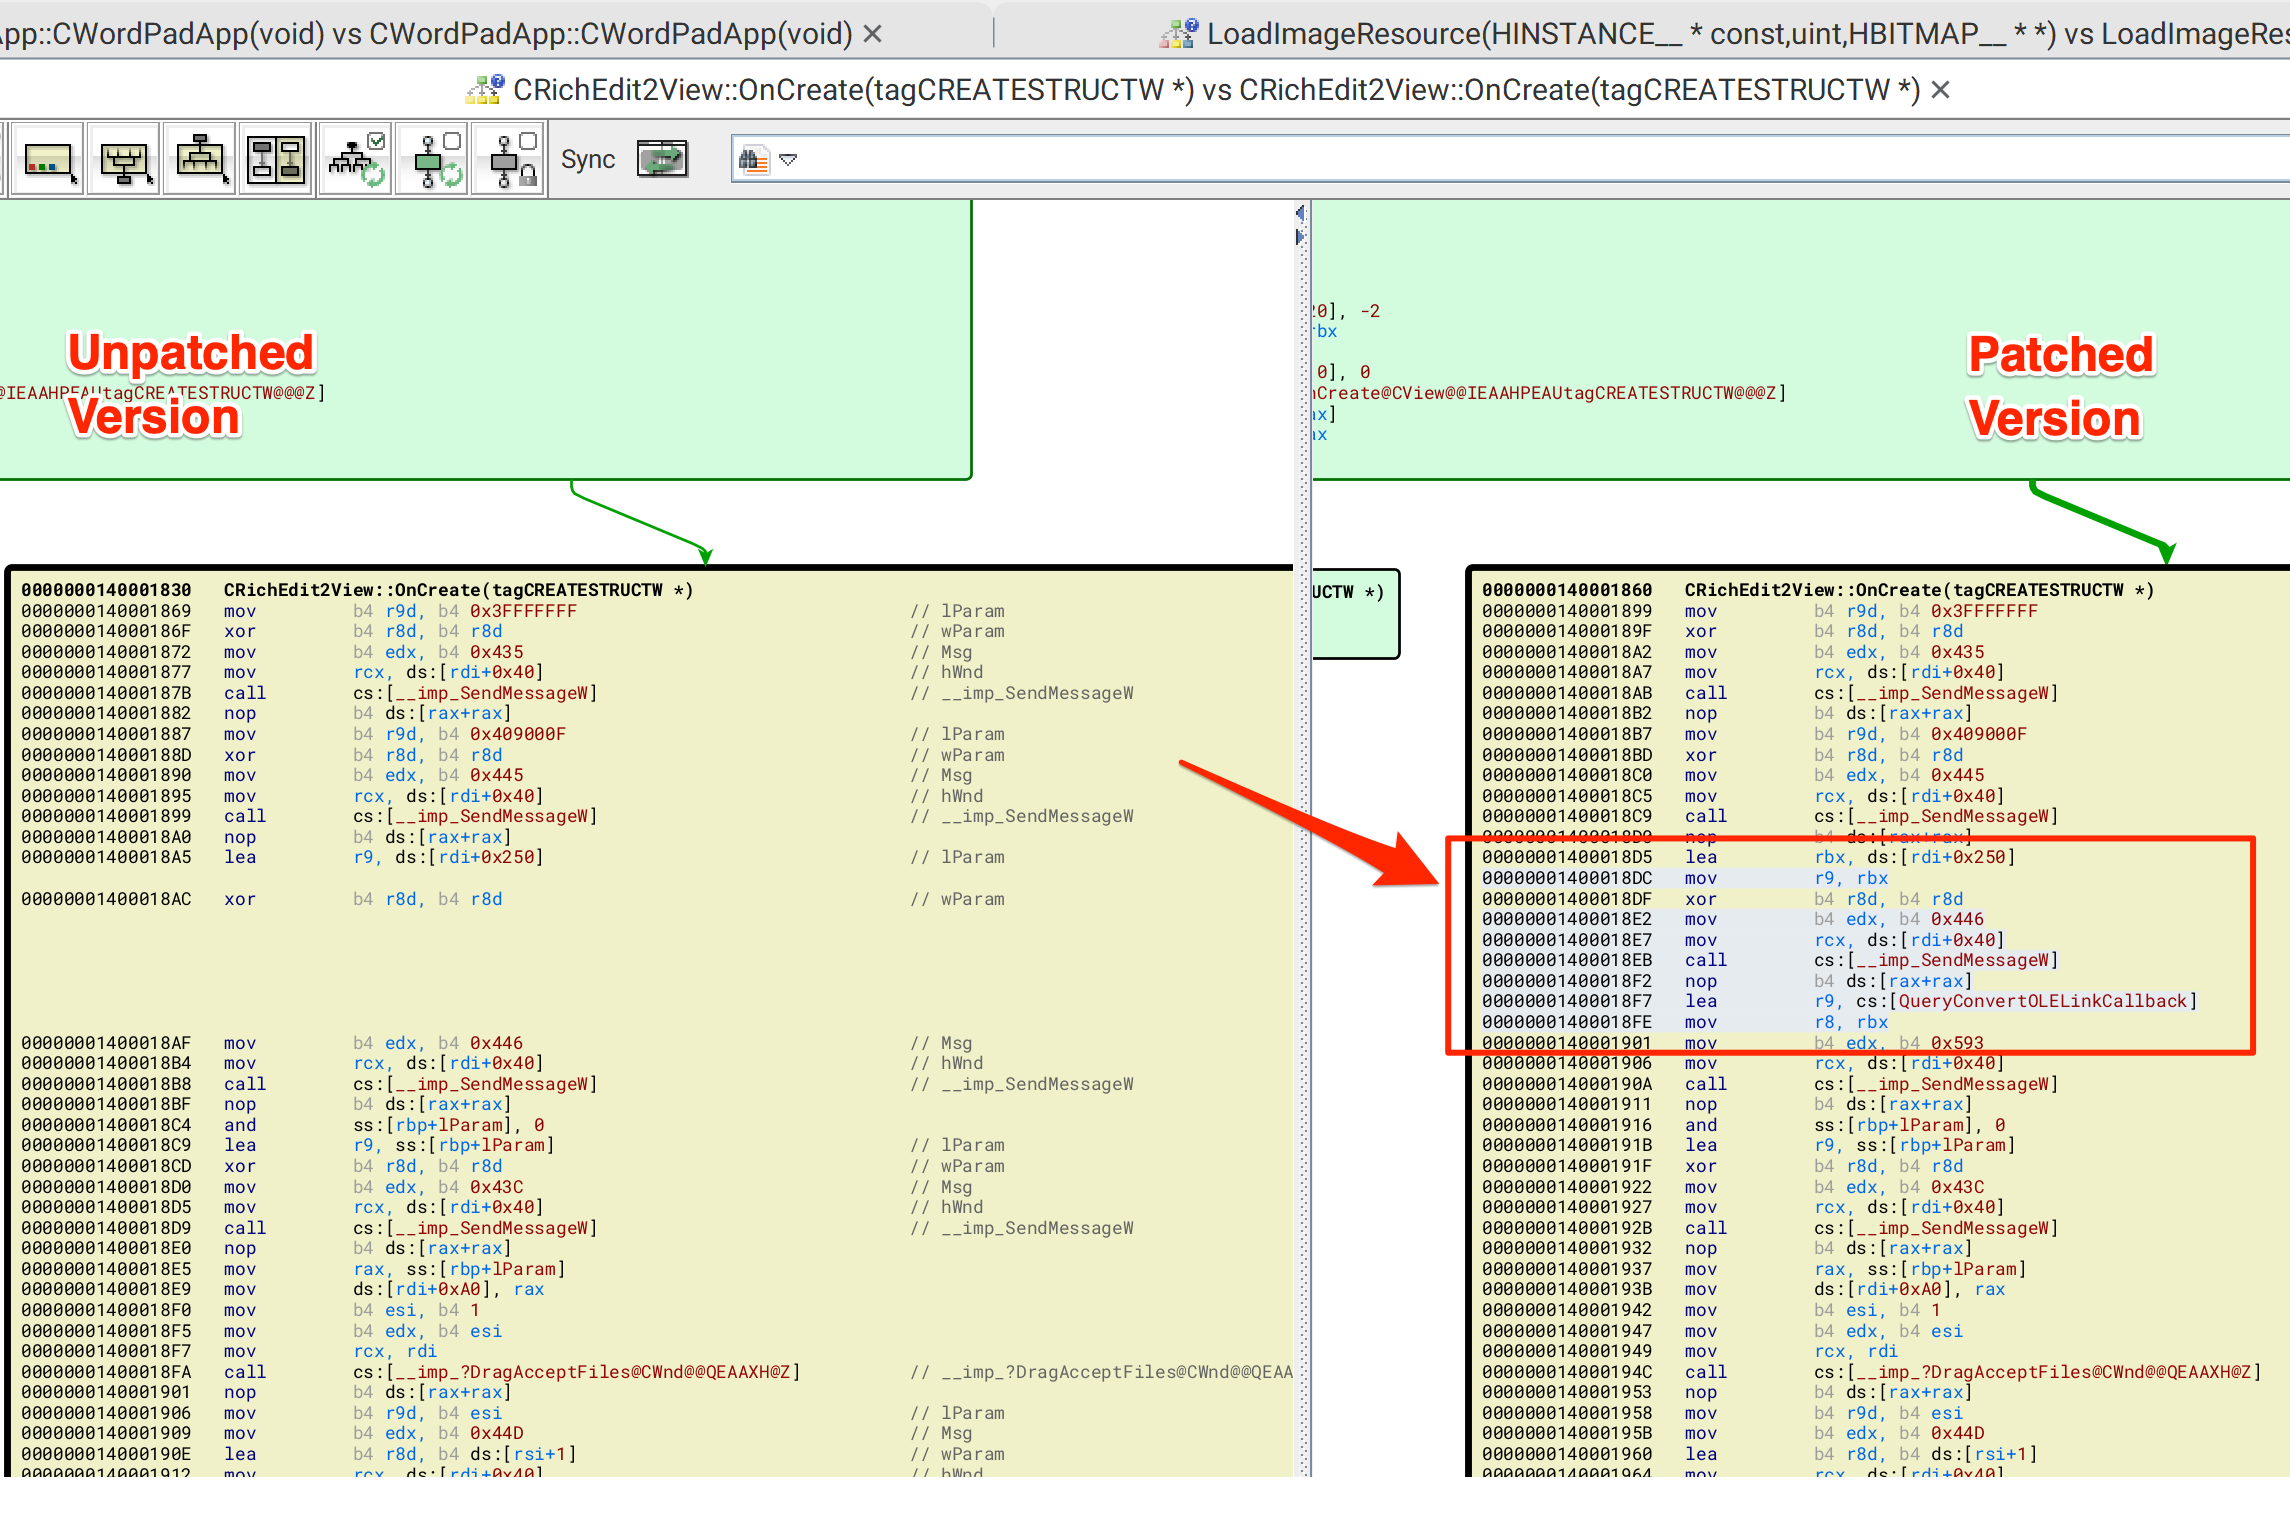Image resolution: width=2290 pixels, height=1518 pixels.
Task: Click the binoculars search icon
Action: 754,160
